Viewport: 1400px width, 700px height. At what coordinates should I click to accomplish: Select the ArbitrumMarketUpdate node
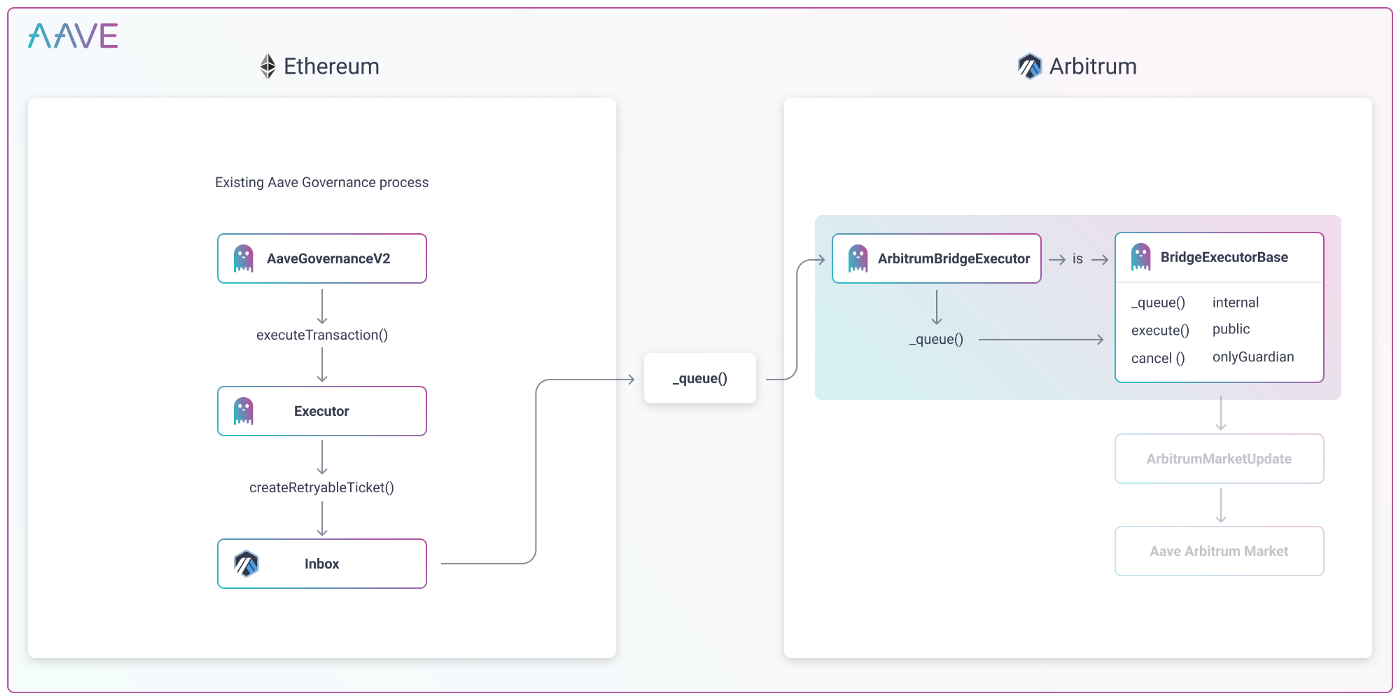click(1219, 459)
